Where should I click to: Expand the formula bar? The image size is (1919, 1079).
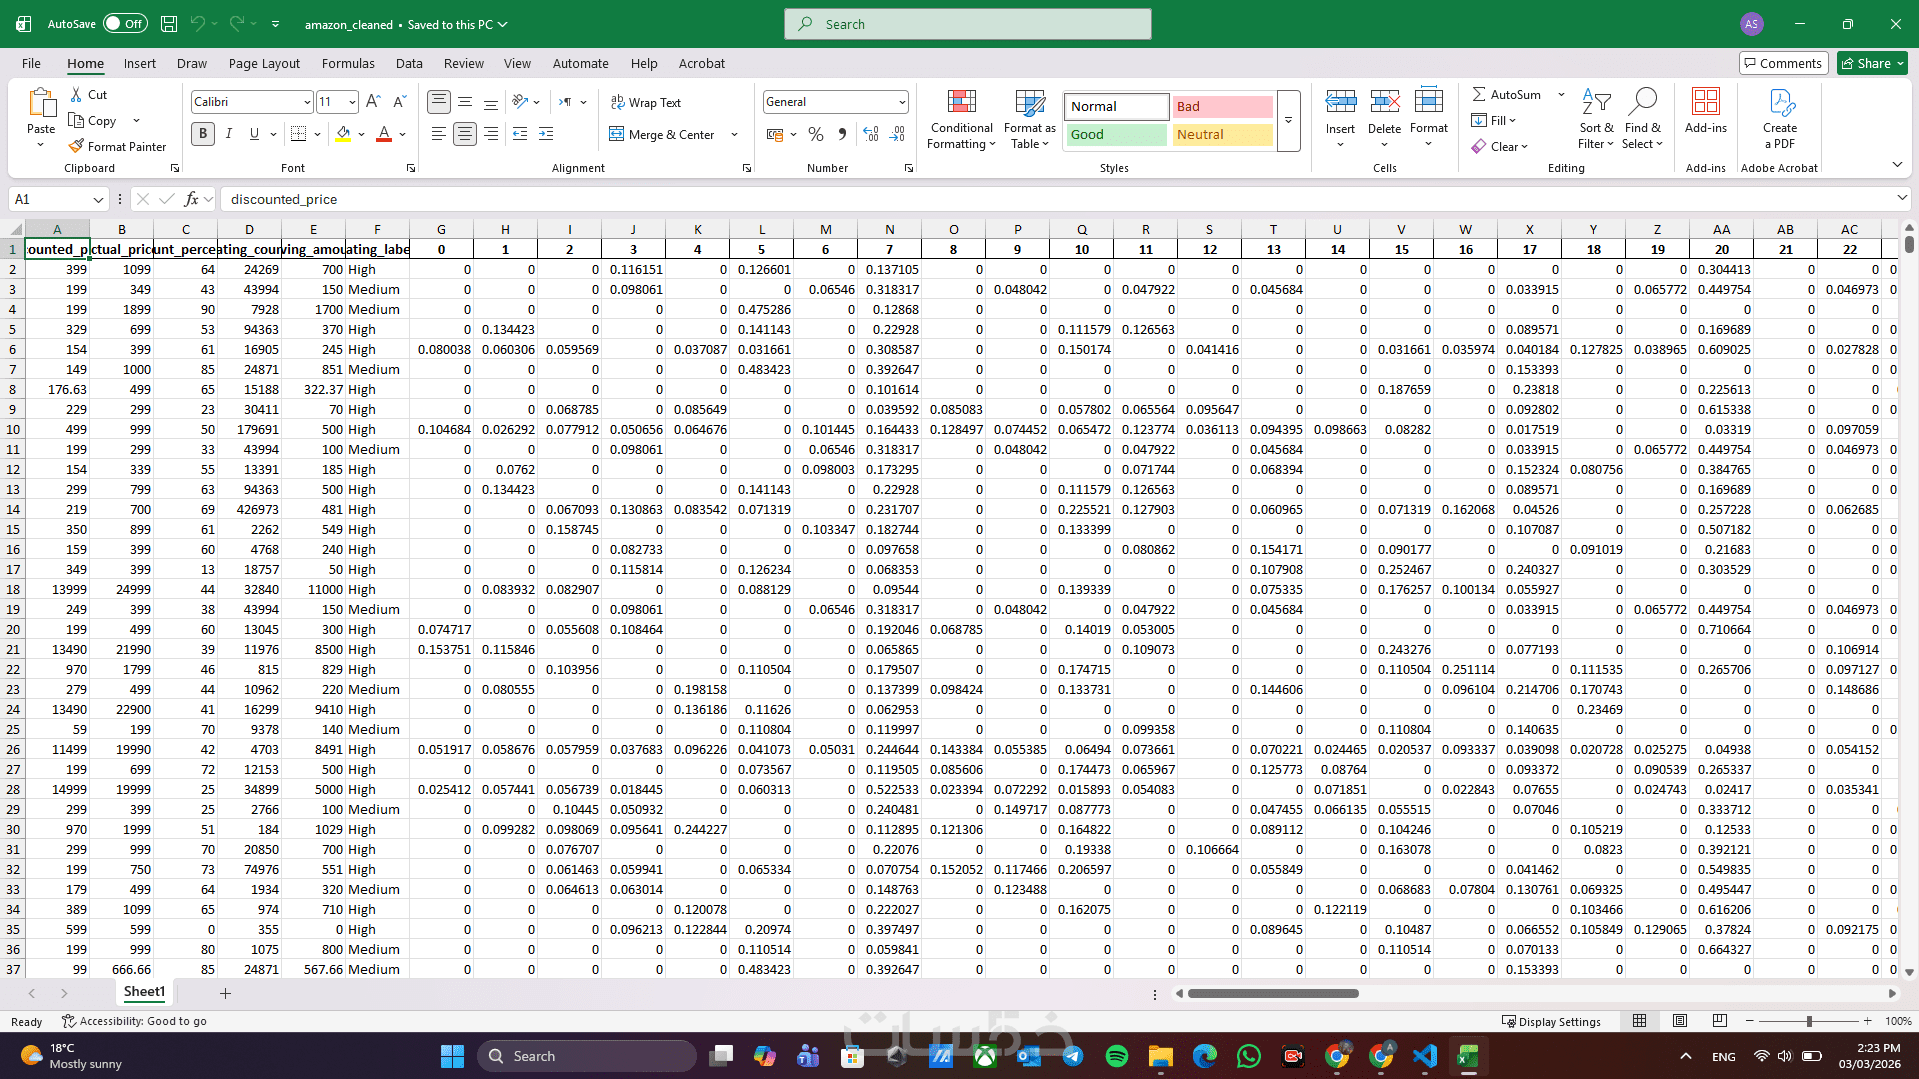pyautogui.click(x=1902, y=198)
